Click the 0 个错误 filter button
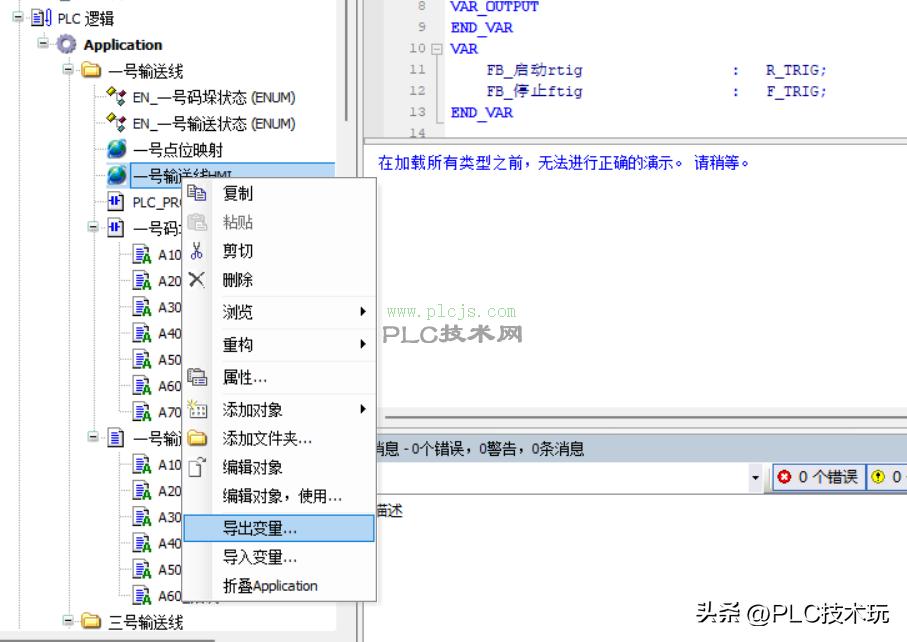This screenshot has height=642, width=907. coord(818,477)
